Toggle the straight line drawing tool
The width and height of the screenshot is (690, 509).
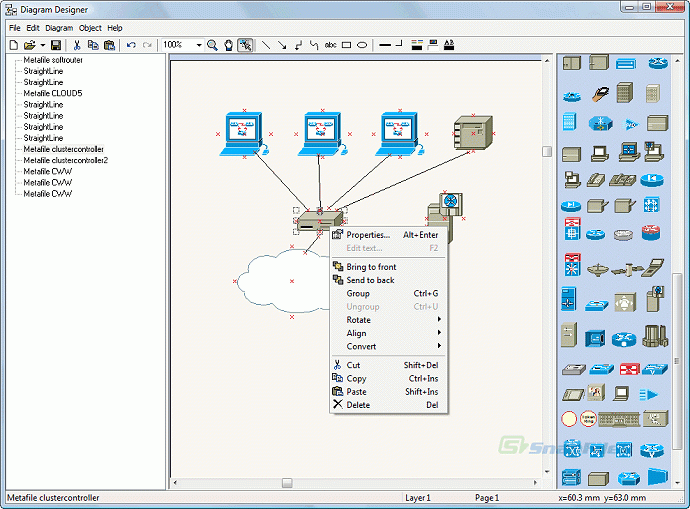click(266, 45)
